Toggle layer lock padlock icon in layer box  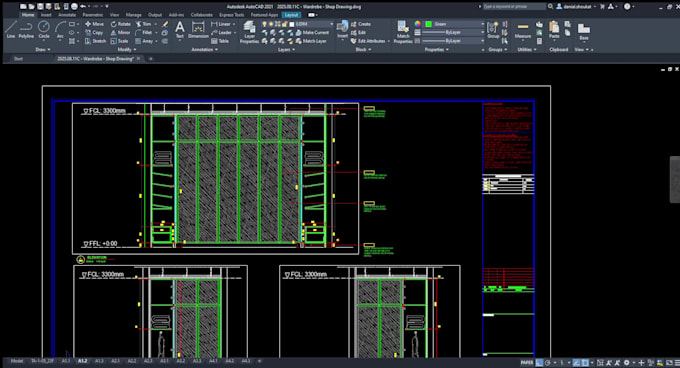pyautogui.click(x=285, y=24)
